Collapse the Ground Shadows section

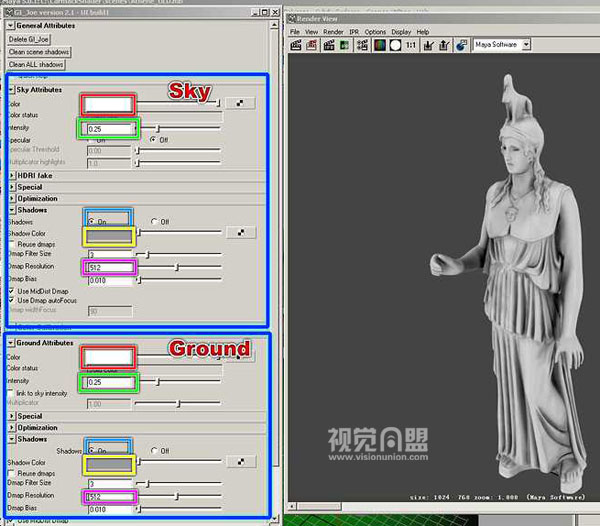pyautogui.click(x=12, y=439)
